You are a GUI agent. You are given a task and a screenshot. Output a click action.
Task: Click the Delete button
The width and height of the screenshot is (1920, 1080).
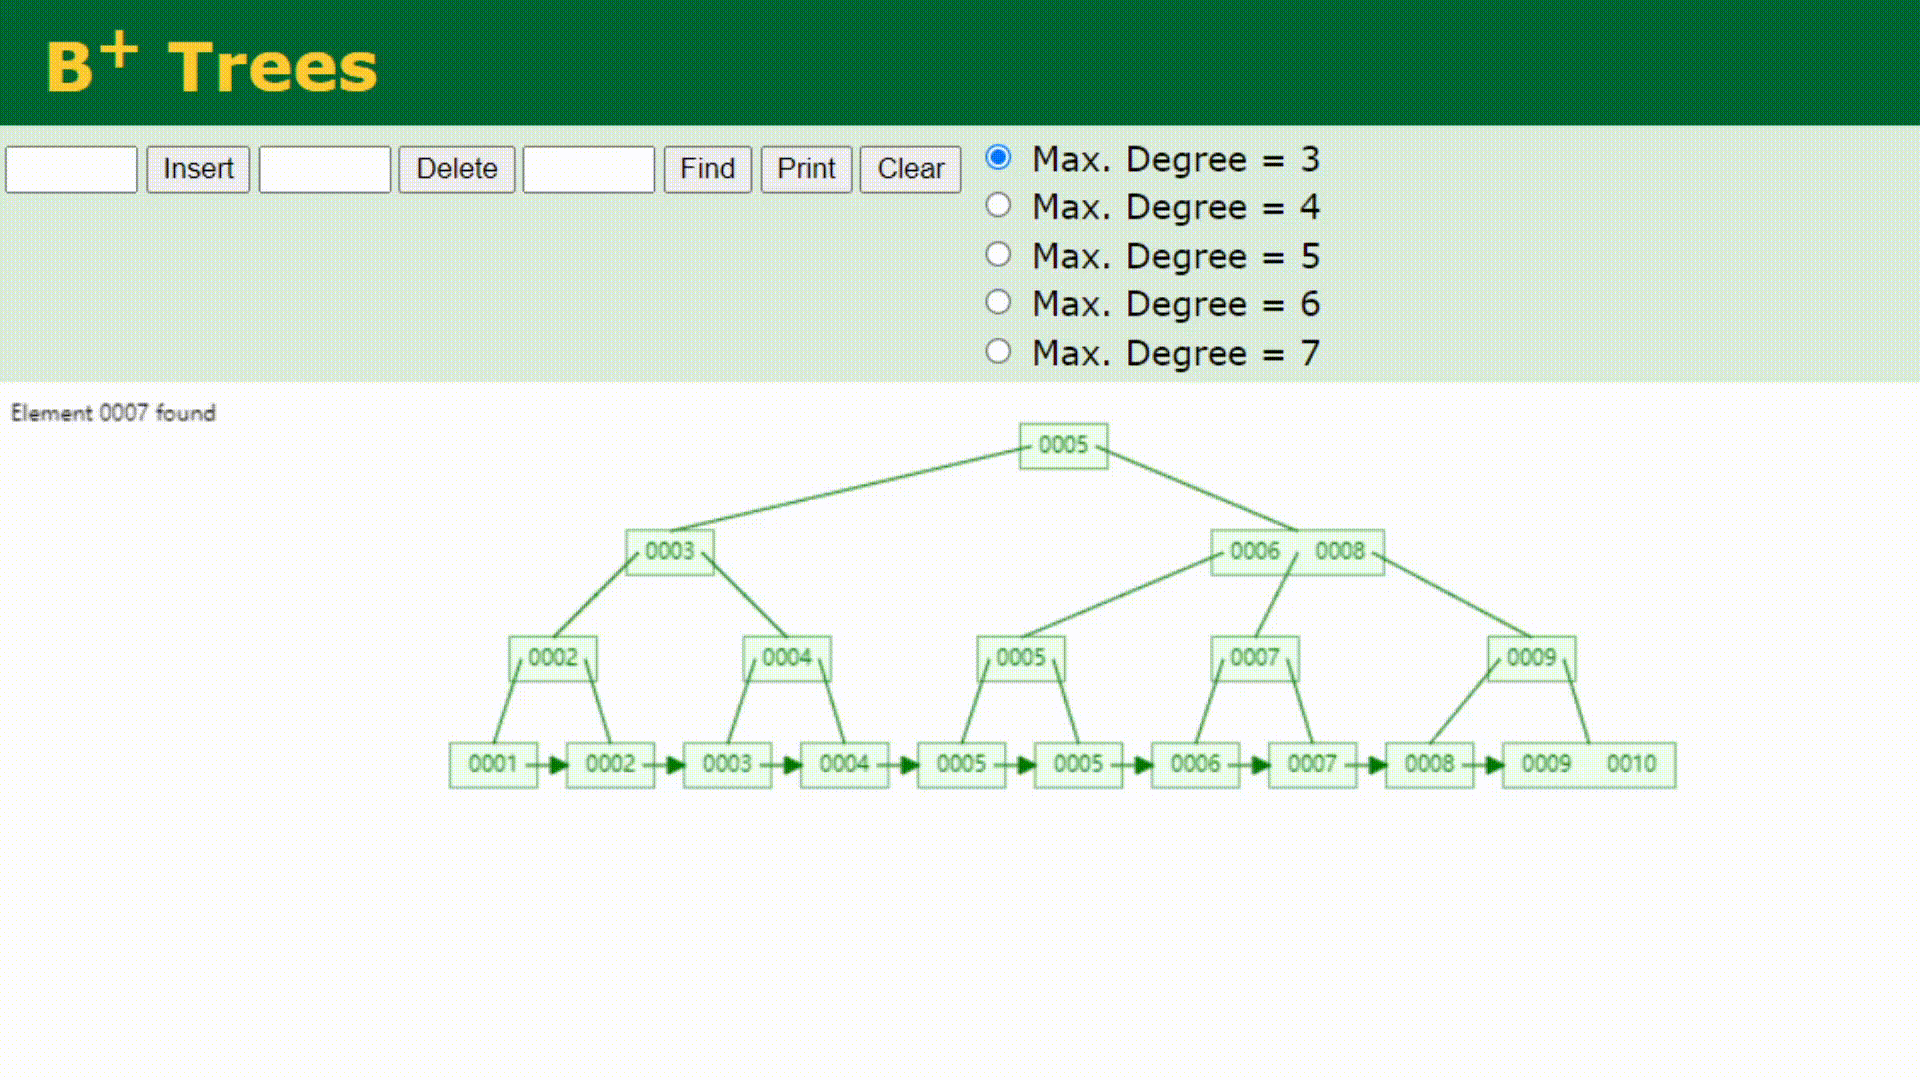point(456,169)
